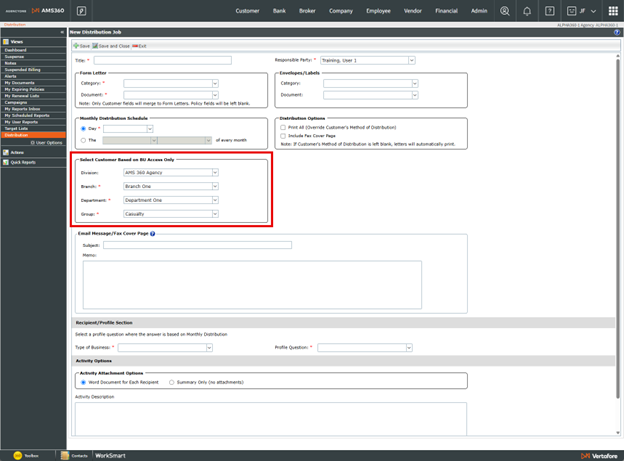Open the apps grid icon
Screen dimensions: 624x461
point(613,11)
